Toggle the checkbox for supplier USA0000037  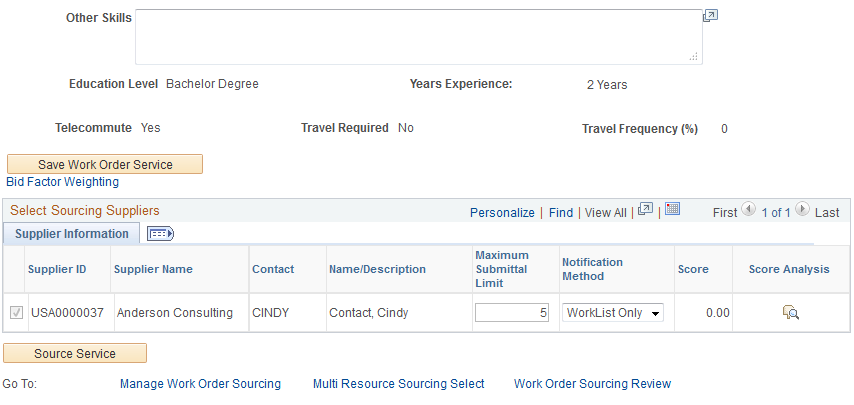pyautogui.click(x=16, y=313)
